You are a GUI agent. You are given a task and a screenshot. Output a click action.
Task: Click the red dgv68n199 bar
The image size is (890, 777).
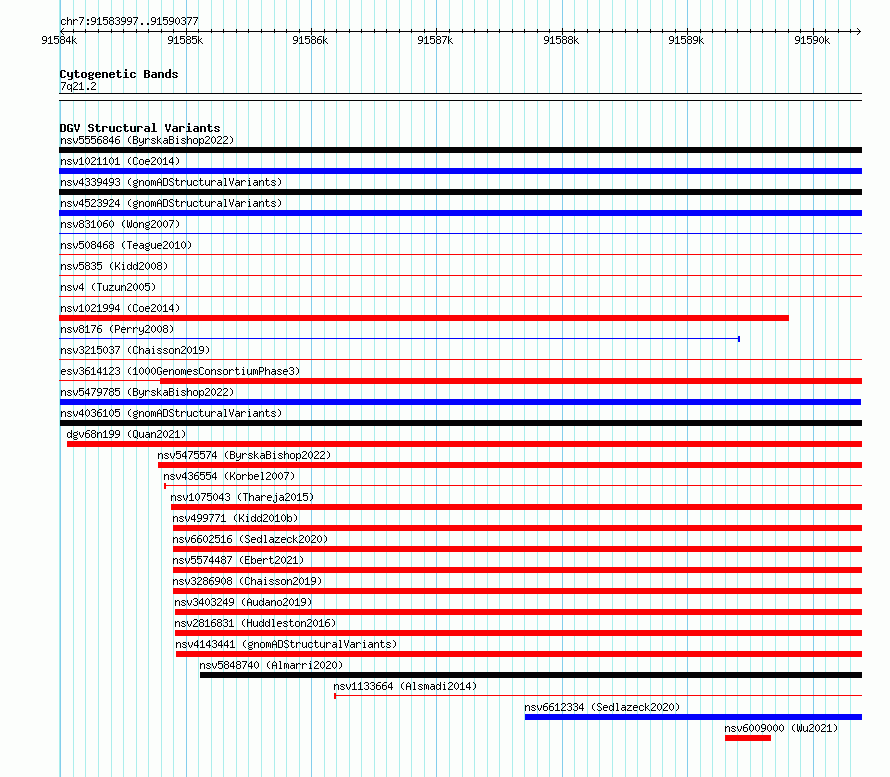pos(464,444)
